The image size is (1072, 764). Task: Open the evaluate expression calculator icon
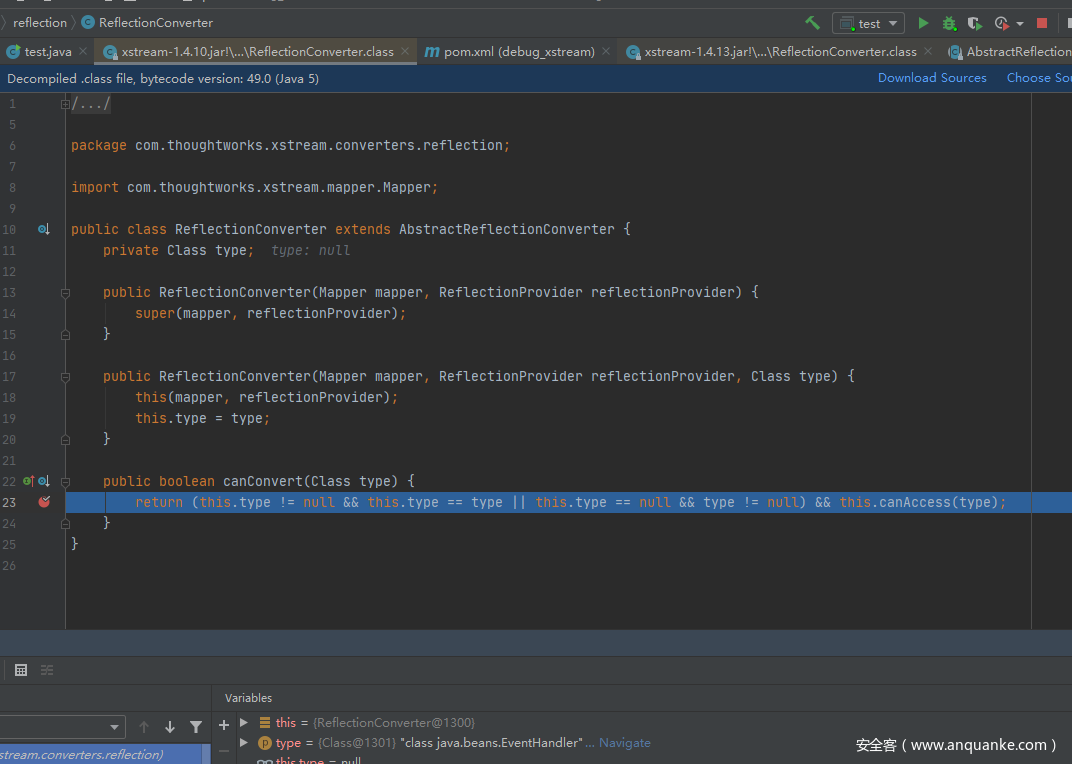[21, 670]
